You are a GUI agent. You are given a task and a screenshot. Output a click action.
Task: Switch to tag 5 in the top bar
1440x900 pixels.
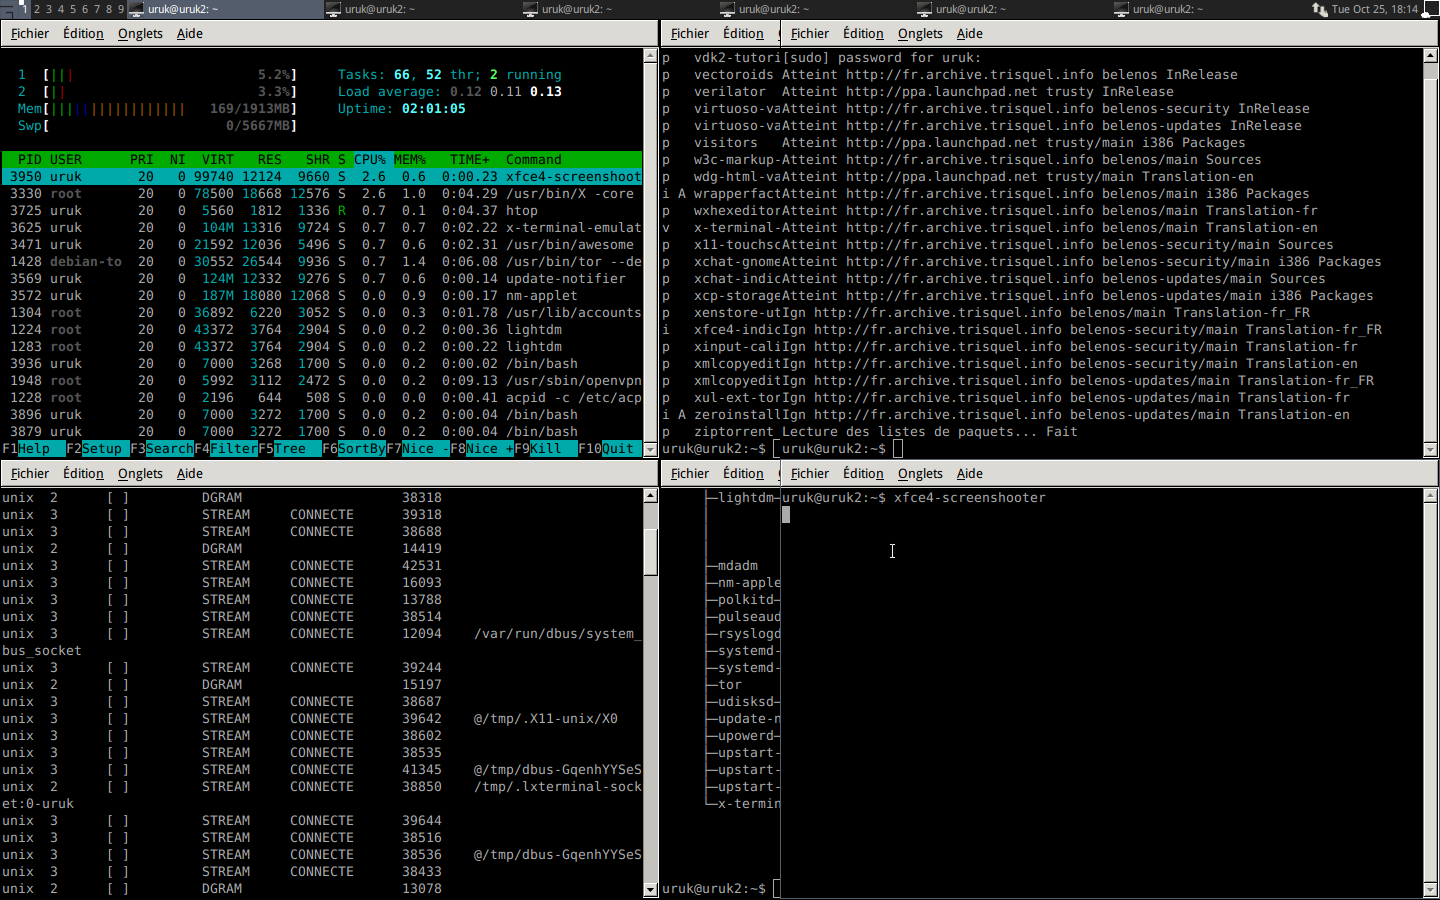point(73,9)
